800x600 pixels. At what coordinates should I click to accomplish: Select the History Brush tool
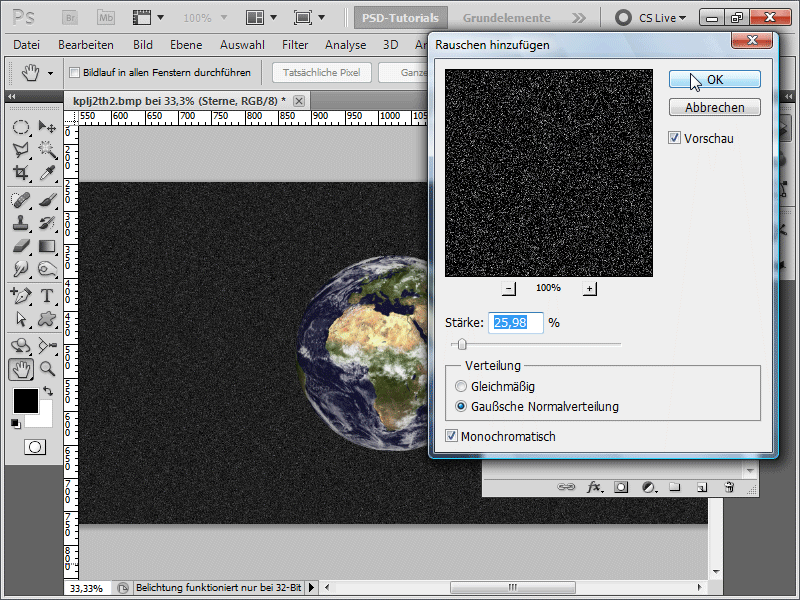(x=47, y=223)
